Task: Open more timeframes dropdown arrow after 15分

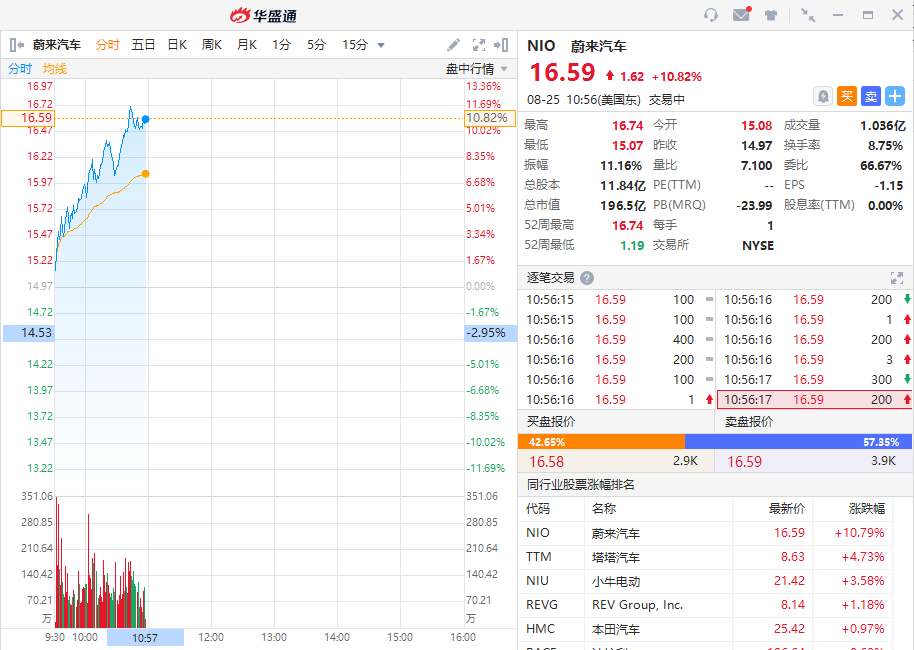Action: 381,45
